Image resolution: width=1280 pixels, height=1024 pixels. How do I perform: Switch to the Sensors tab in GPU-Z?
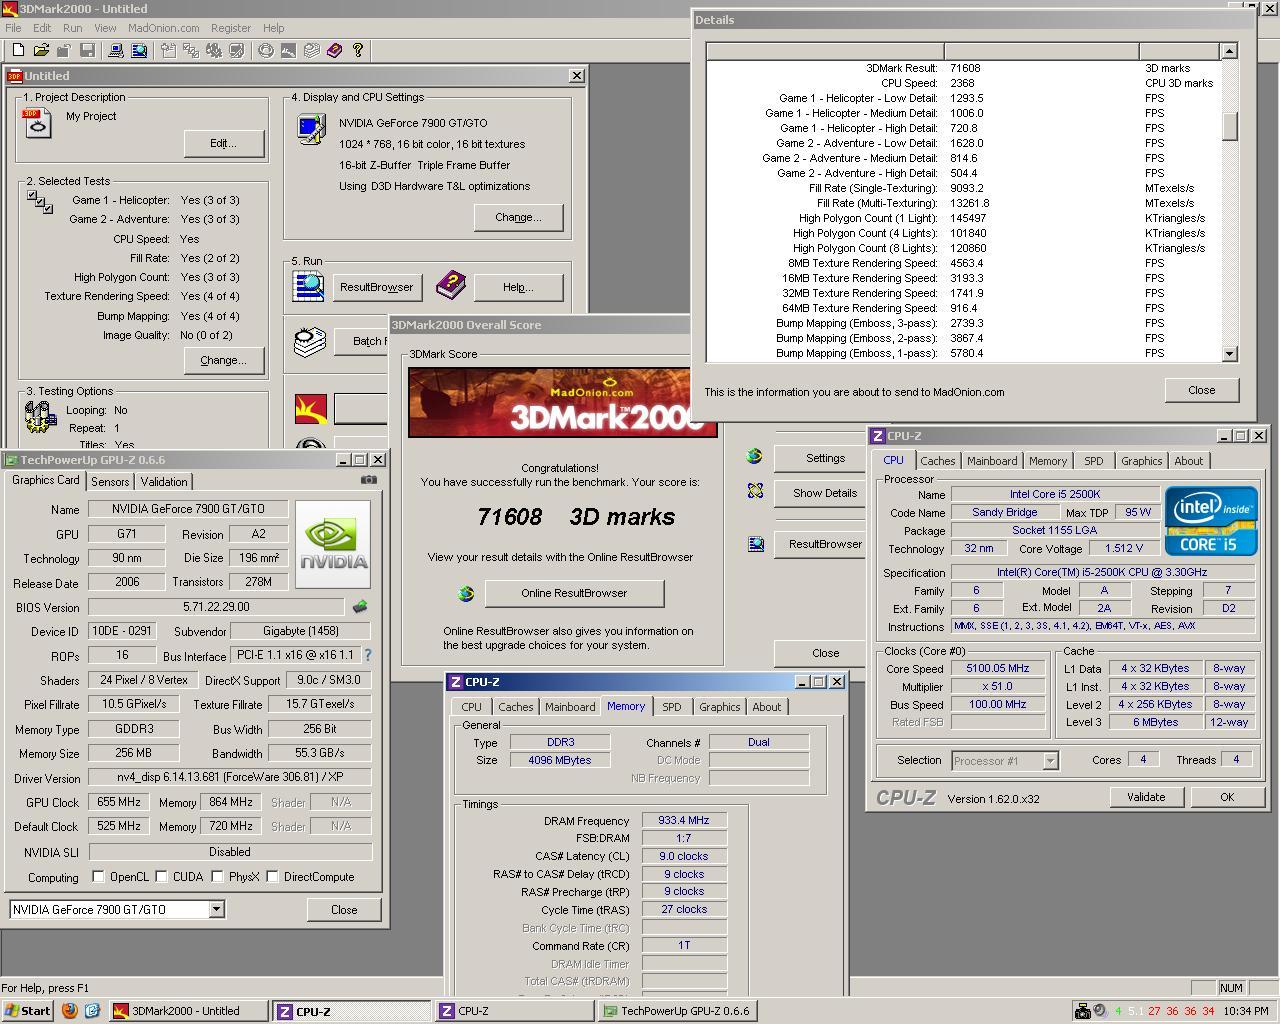pyautogui.click(x=110, y=481)
